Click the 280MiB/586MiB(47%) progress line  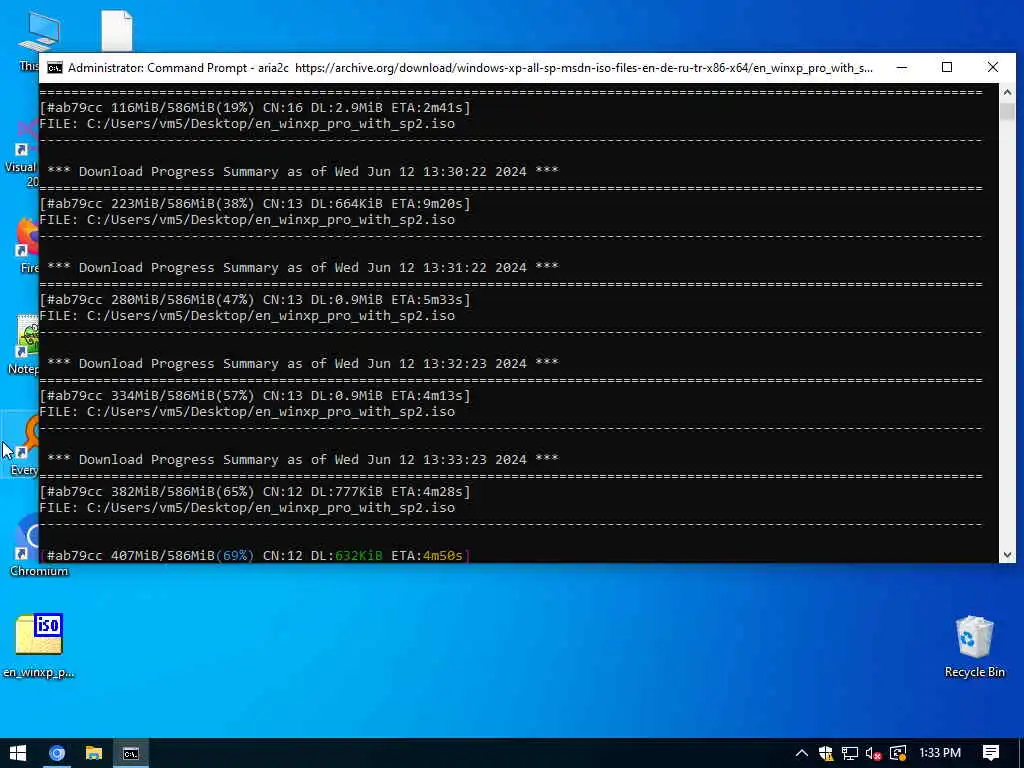(255, 300)
